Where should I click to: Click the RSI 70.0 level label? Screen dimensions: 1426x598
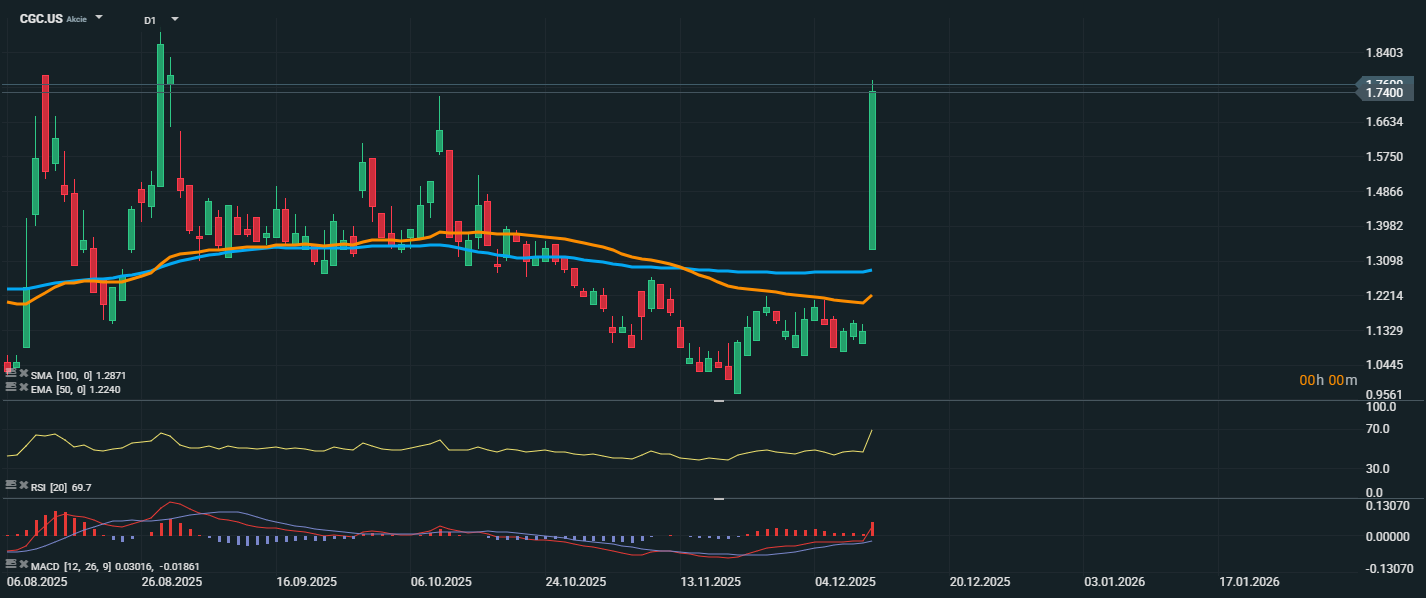[1378, 429]
